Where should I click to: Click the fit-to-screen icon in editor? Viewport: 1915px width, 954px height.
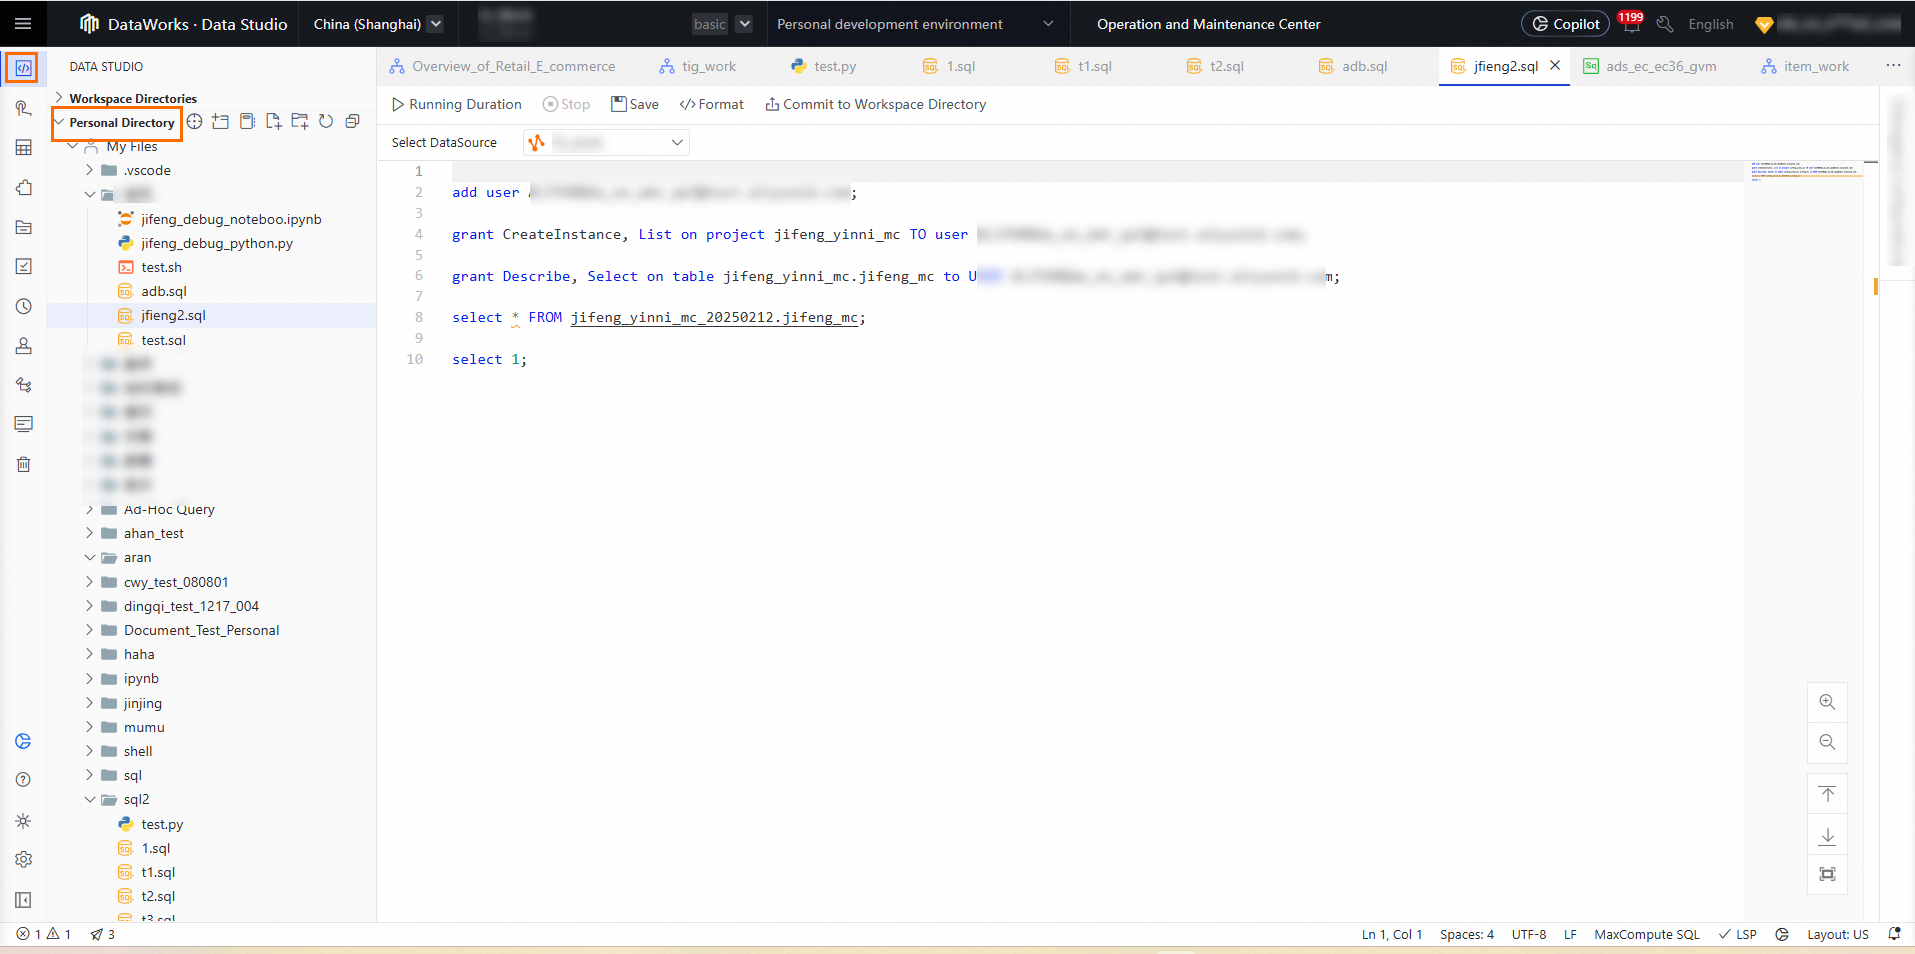(1827, 875)
